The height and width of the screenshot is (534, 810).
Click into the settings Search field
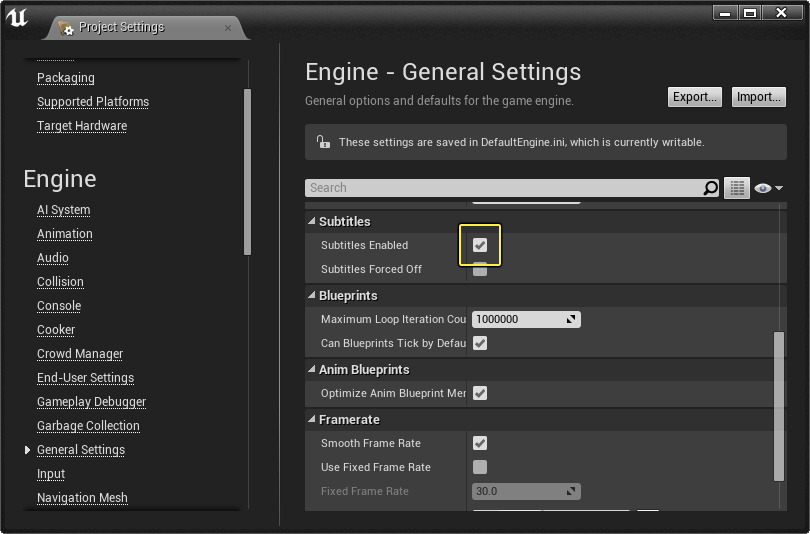click(x=500, y=188)
